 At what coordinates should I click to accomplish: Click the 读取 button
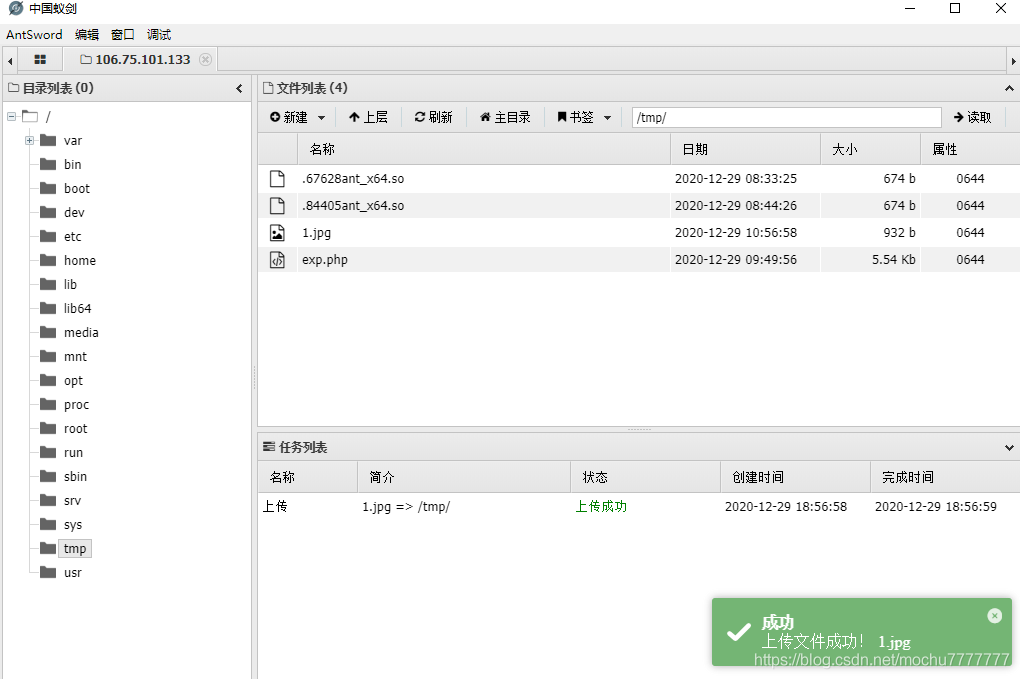click(x=973, y=117)
